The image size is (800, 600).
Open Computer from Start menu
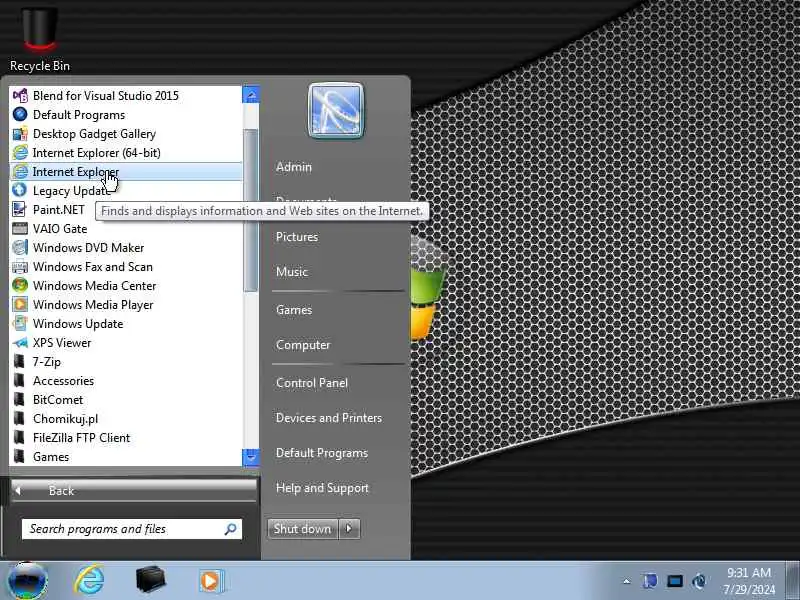(303, 345)
